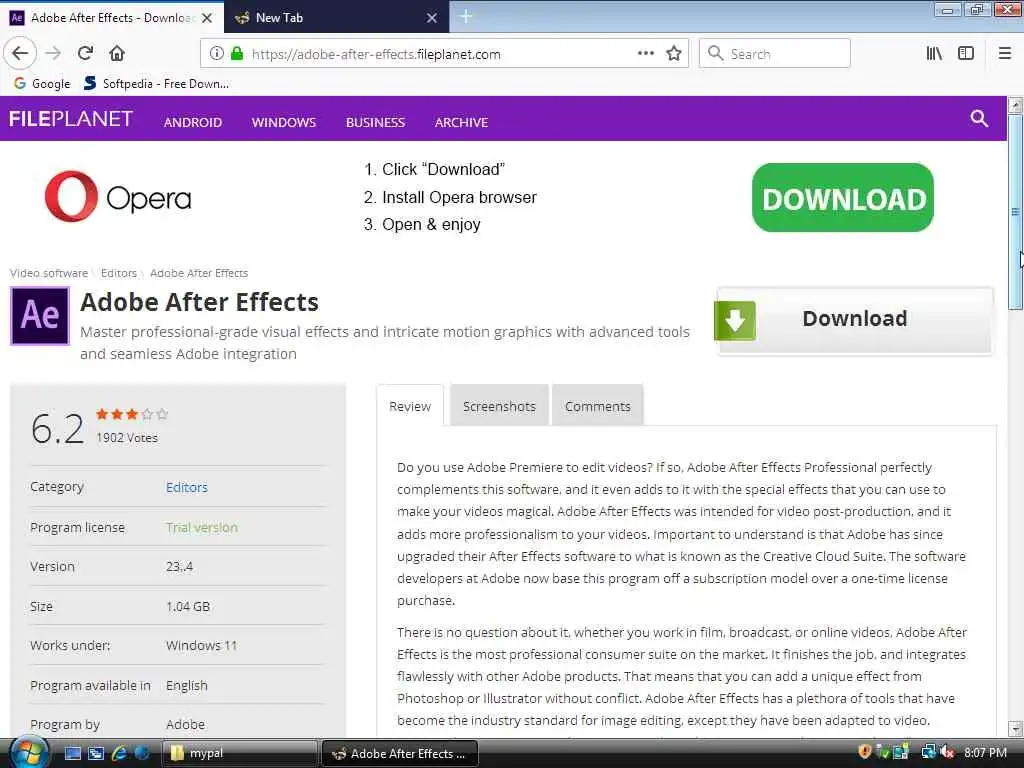Click the Show Desktop taskbar icon
The width and height of the screenshot is (1024, 768).
click(x=72, y=753)
